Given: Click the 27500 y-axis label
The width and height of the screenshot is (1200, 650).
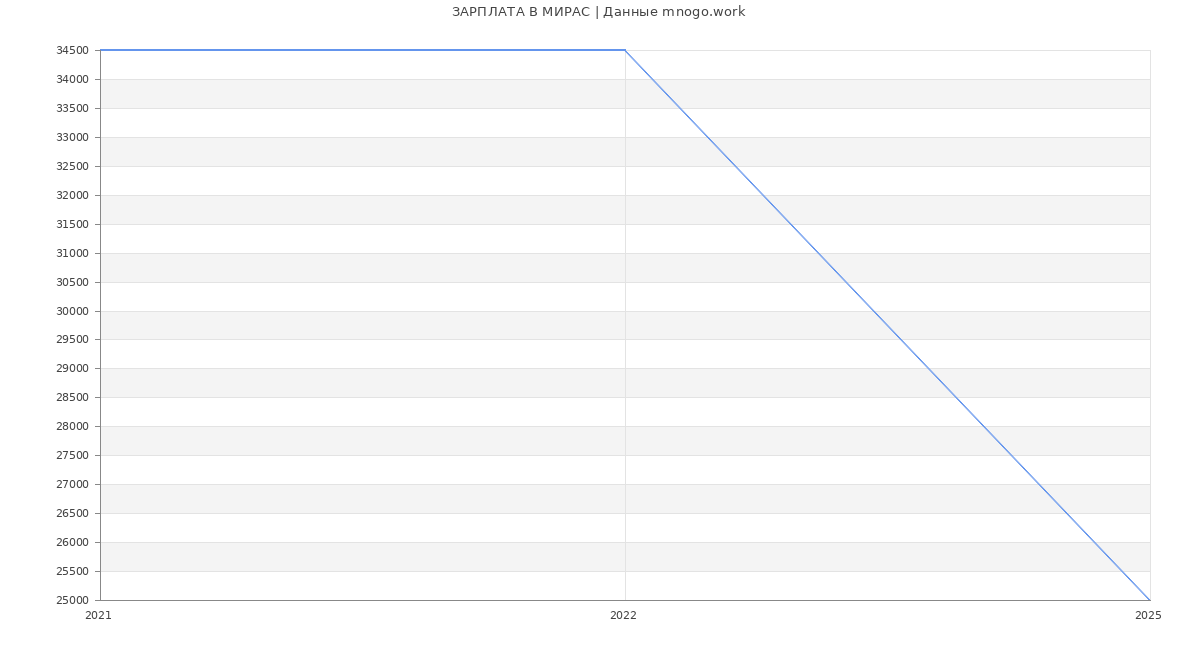Looking at the screenshot, I should click(72, 455).
